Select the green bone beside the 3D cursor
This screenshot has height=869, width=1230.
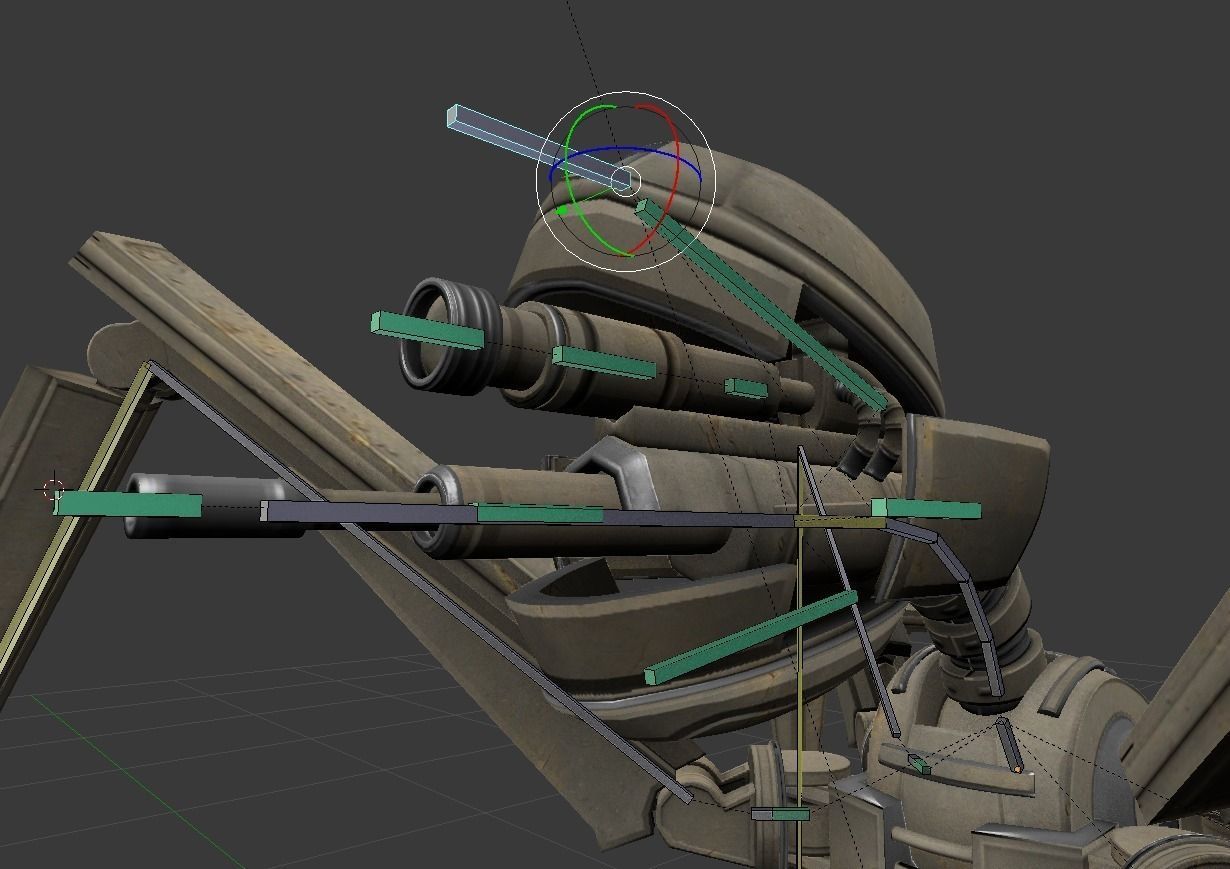tap(128, 504)
